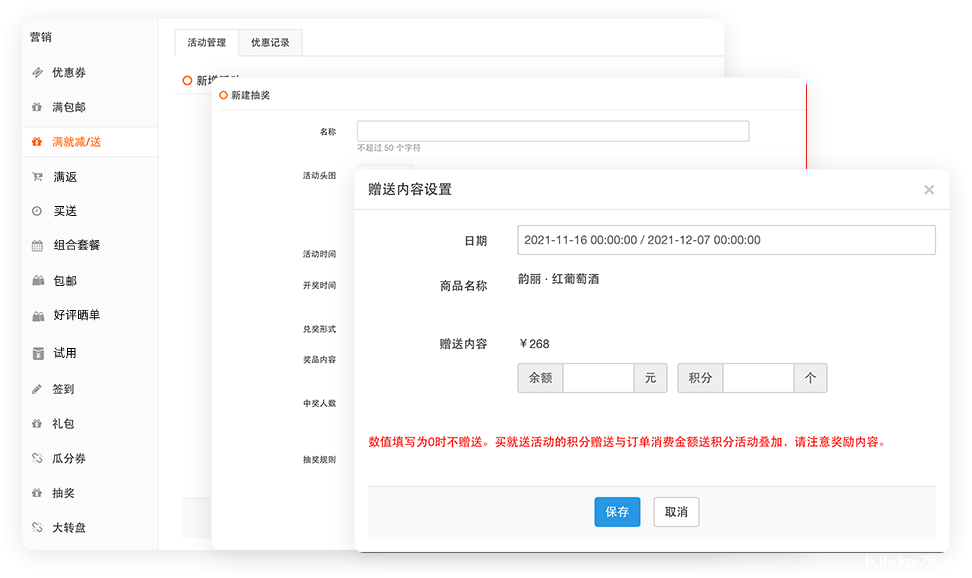The image size is (972, 578).
Task: Click the 奖品内容 label
Action: coord(319,360)
